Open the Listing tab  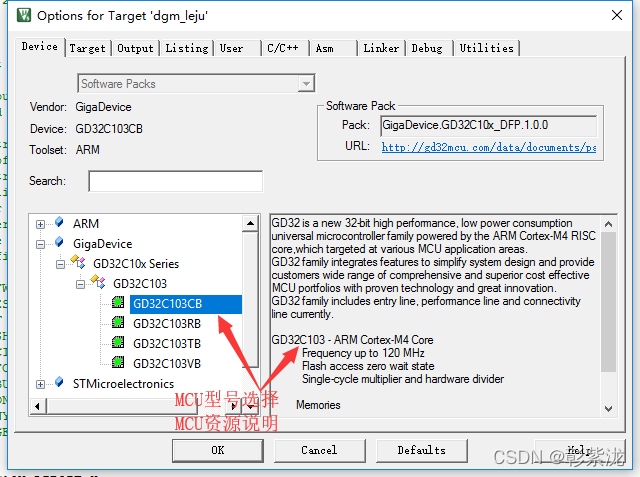(187, 48)
